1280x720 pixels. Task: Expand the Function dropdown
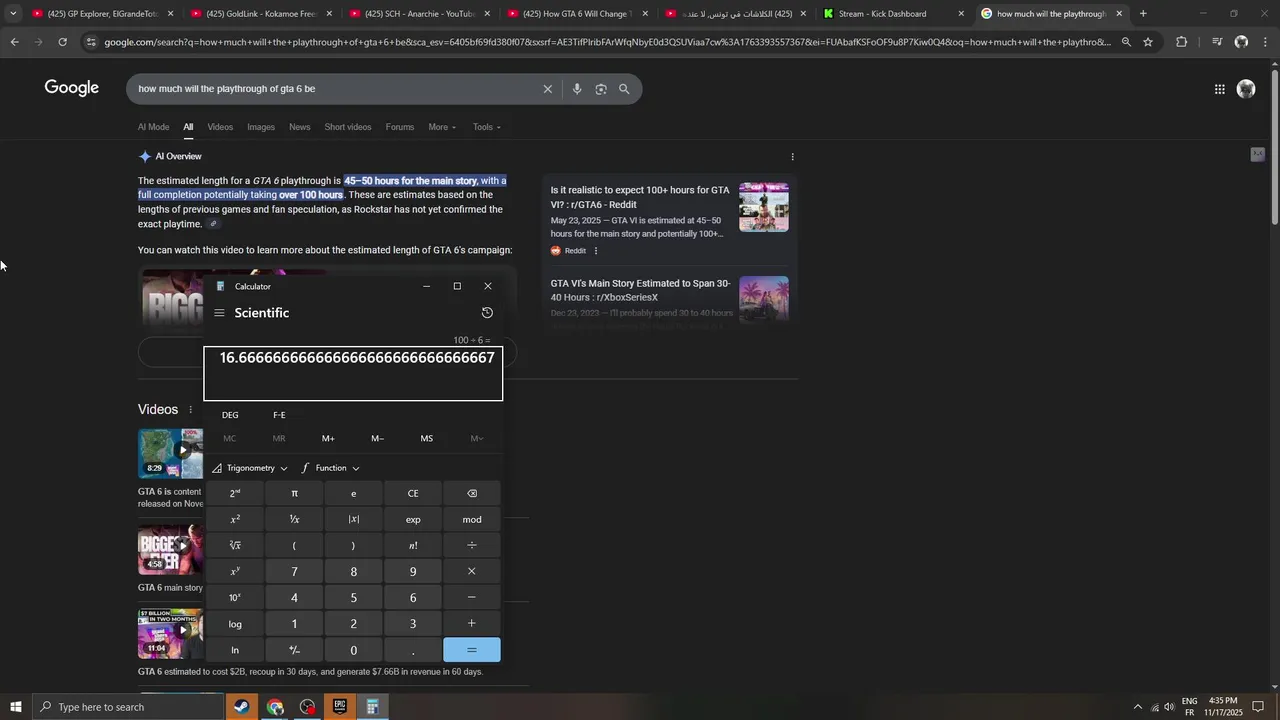331,468
